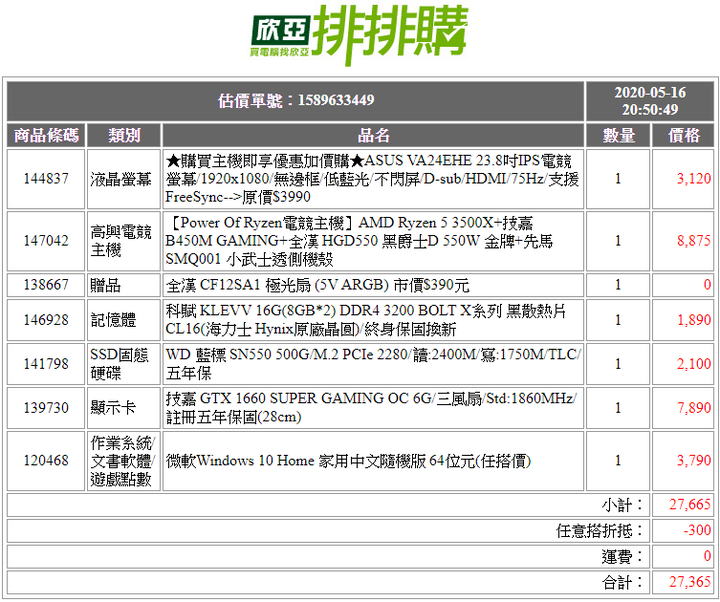Click the GTX 1660 SUPER GAMING description
The height and width of the screenshot is (602, 720).
pos(373,408)
